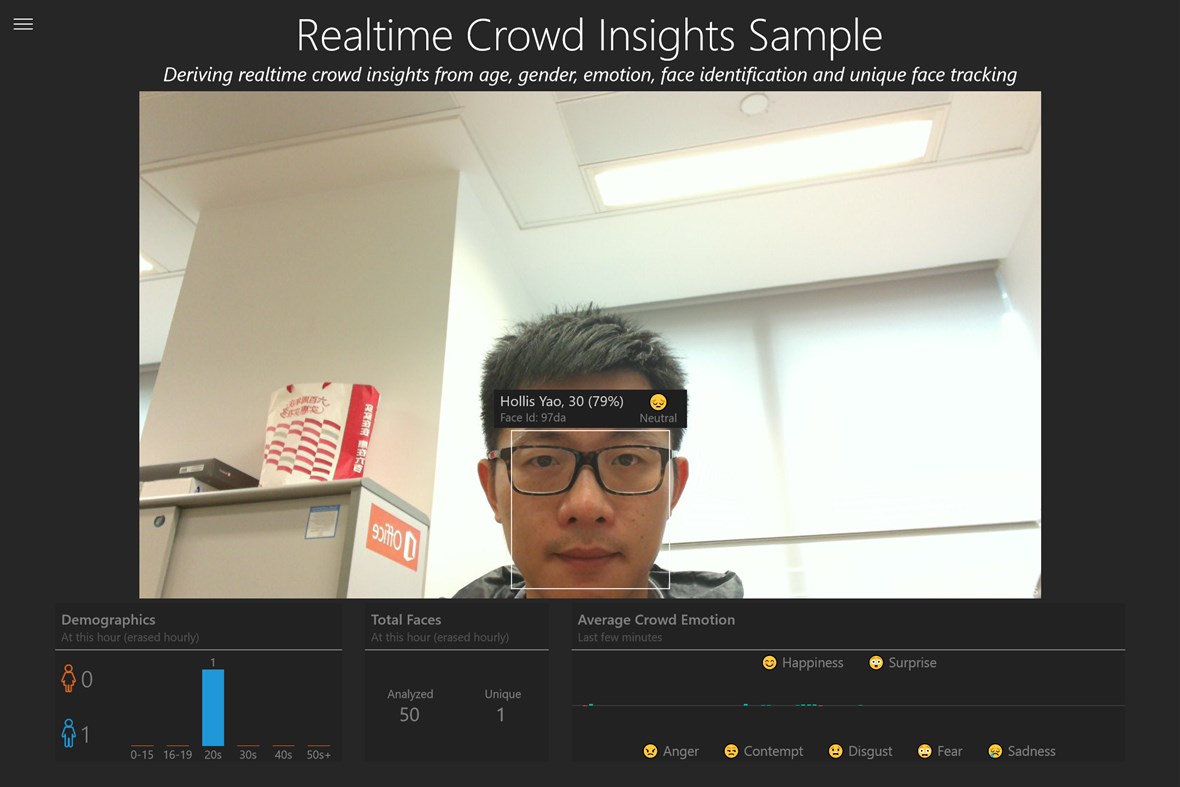Click the orange female demographics icon
This screenshot has width=1180, height=787.
(x=71, y=676)
